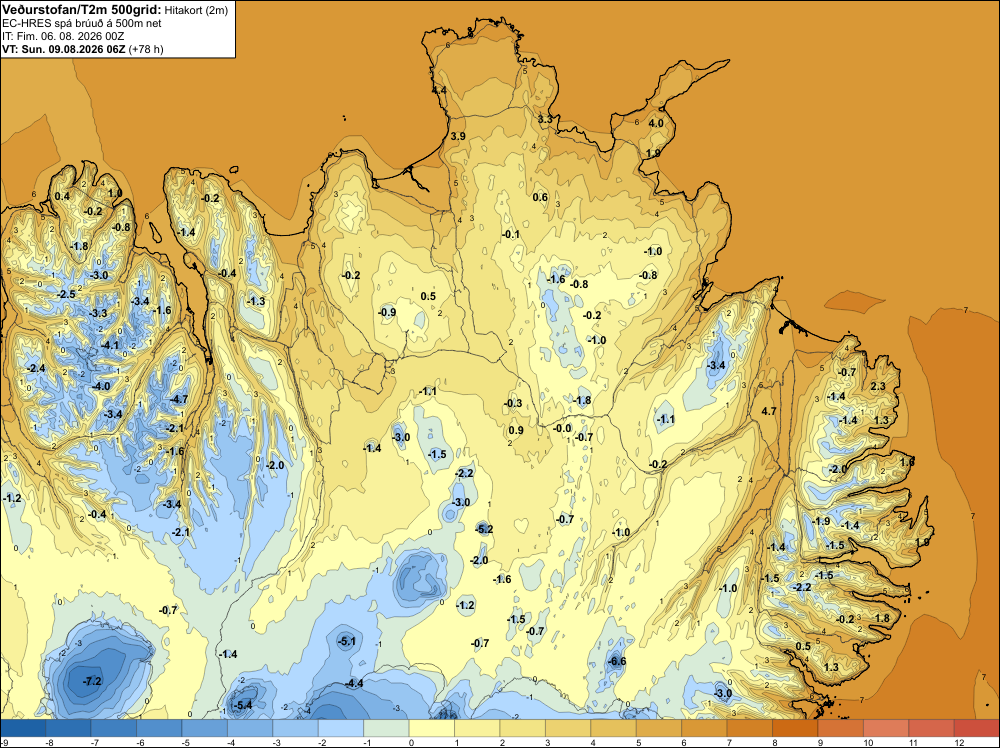Click the -4.1 temperature value
The height and width of the screenshot is (748, 1000).
[110, 345]
